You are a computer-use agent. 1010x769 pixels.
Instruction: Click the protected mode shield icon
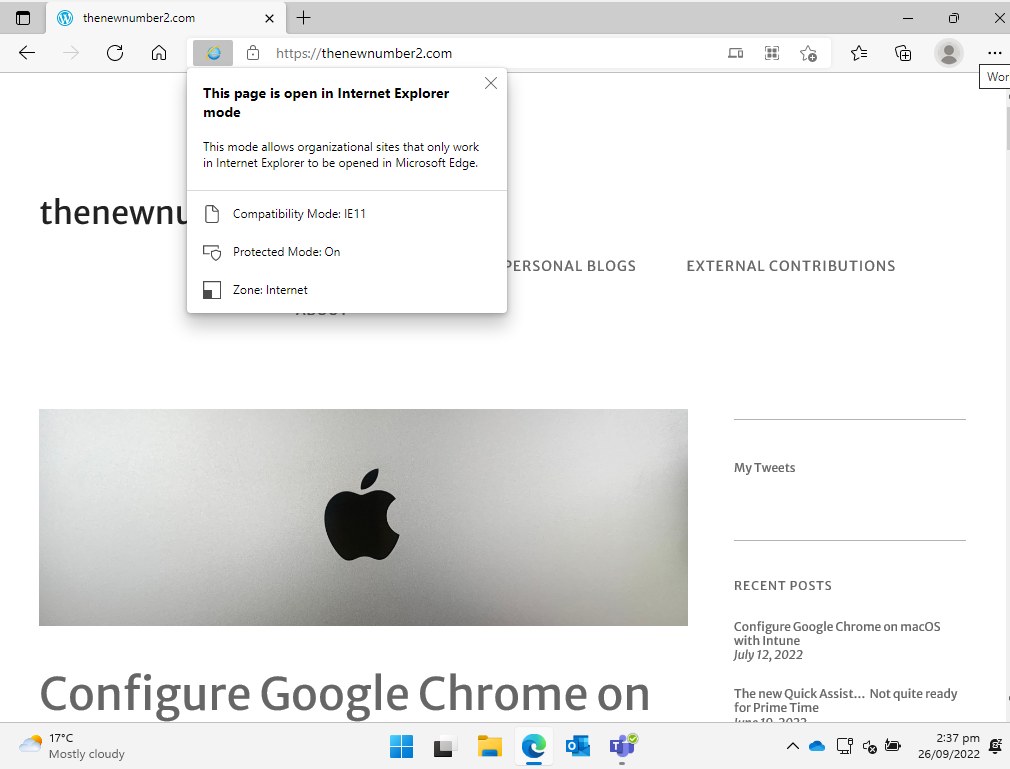(212, 252)
